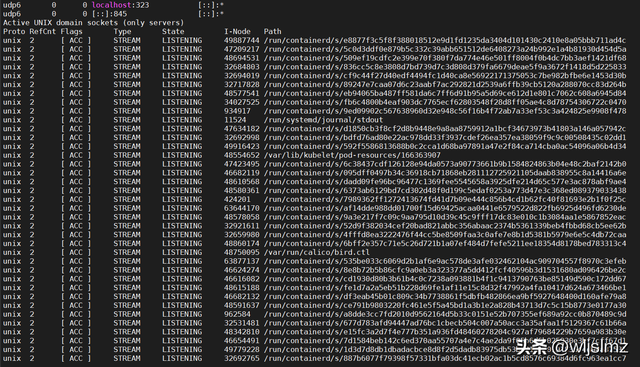The width and height of the screenshot is (640, 367).
Task: Click the 'I-Node' column header
Action: (237, 31)
